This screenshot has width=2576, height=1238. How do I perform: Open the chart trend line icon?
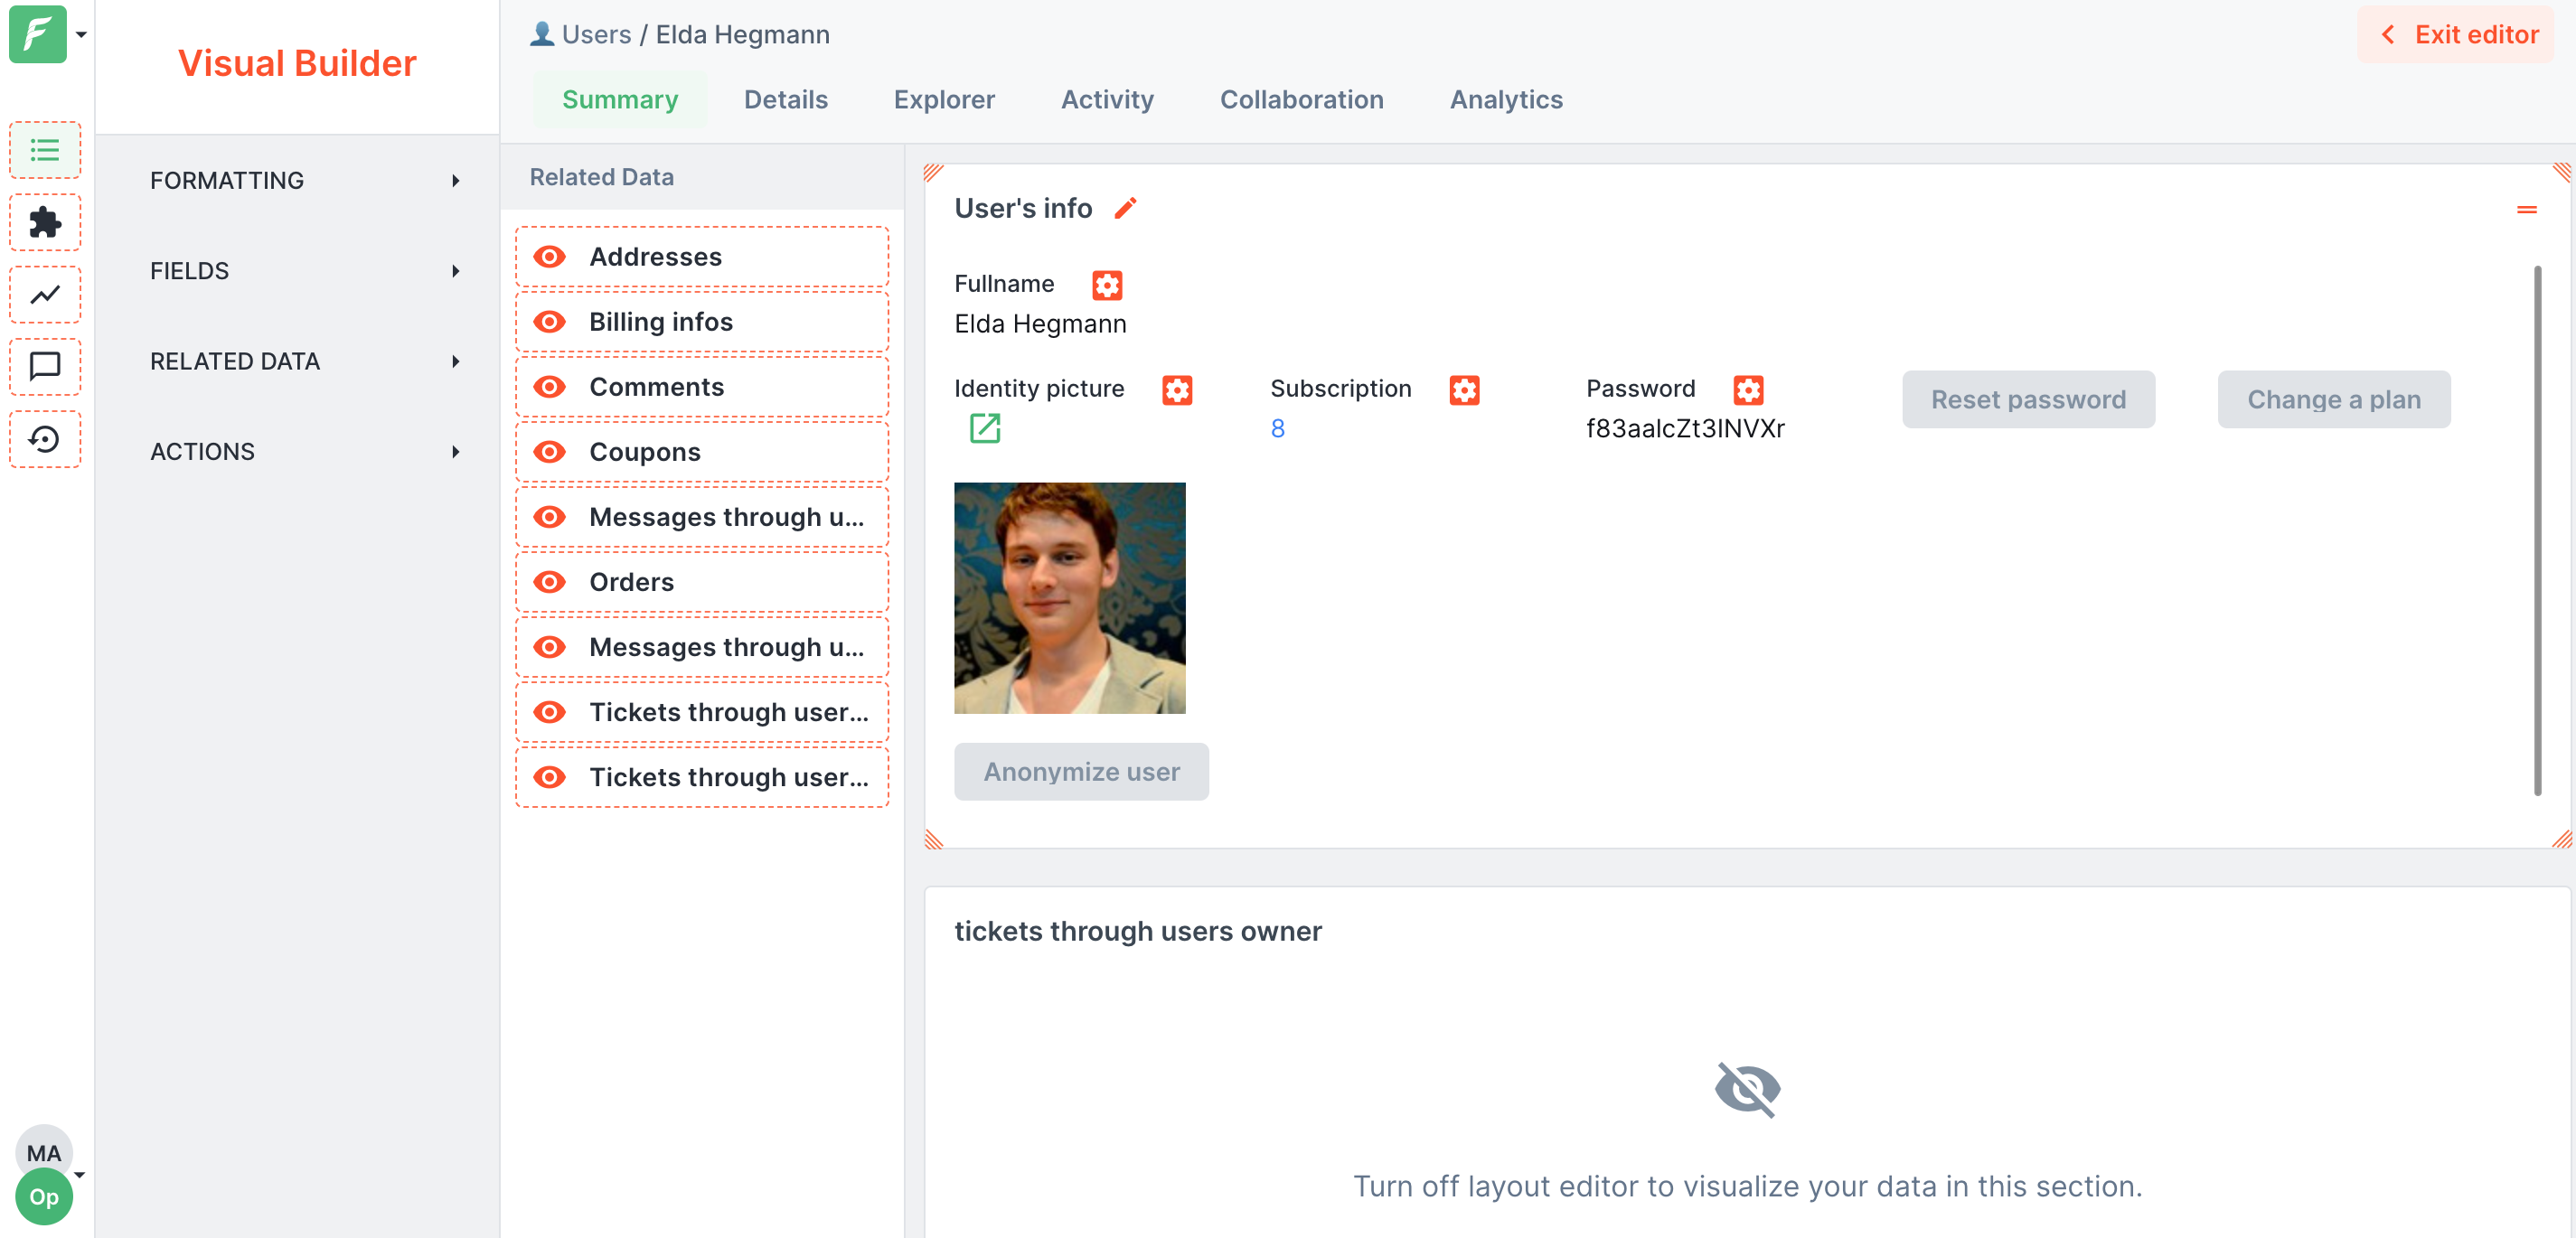coord(45,294)
